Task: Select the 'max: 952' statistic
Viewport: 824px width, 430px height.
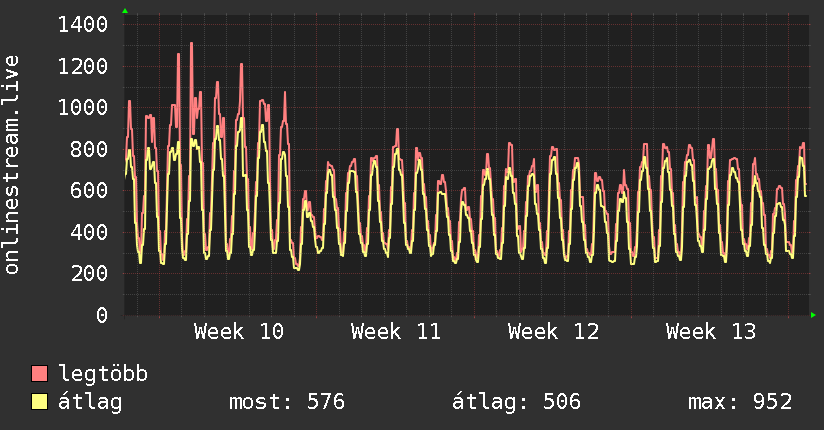Action: (x=740, y=402)
